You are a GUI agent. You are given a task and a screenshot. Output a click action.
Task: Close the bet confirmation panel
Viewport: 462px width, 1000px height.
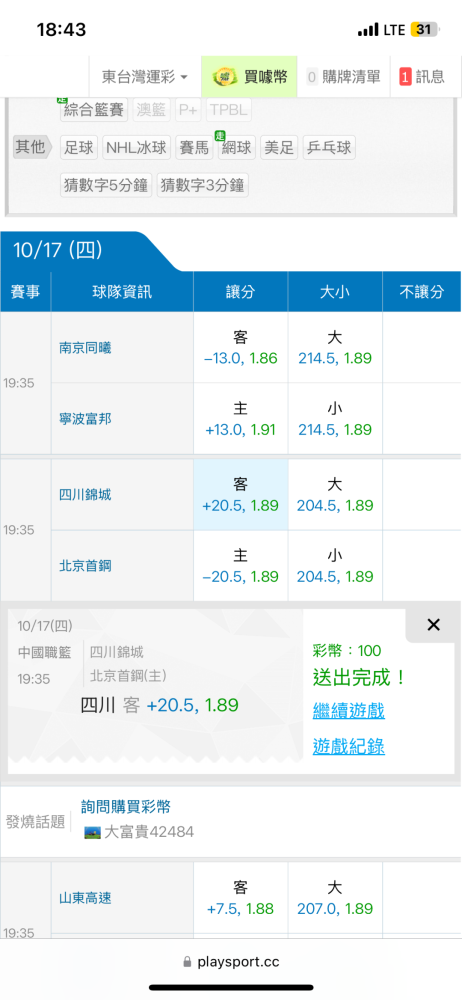coord(433,625)
